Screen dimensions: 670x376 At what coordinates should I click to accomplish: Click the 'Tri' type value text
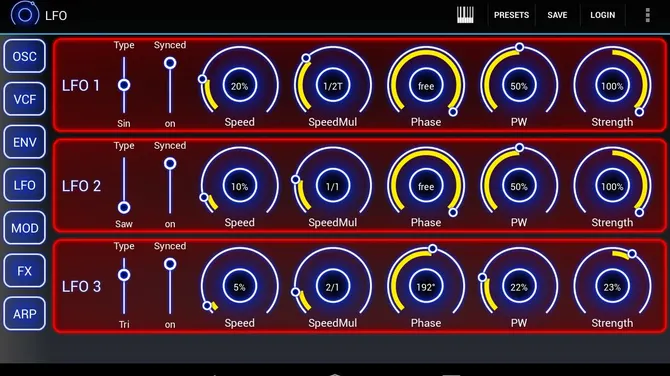tap(124, 324)
